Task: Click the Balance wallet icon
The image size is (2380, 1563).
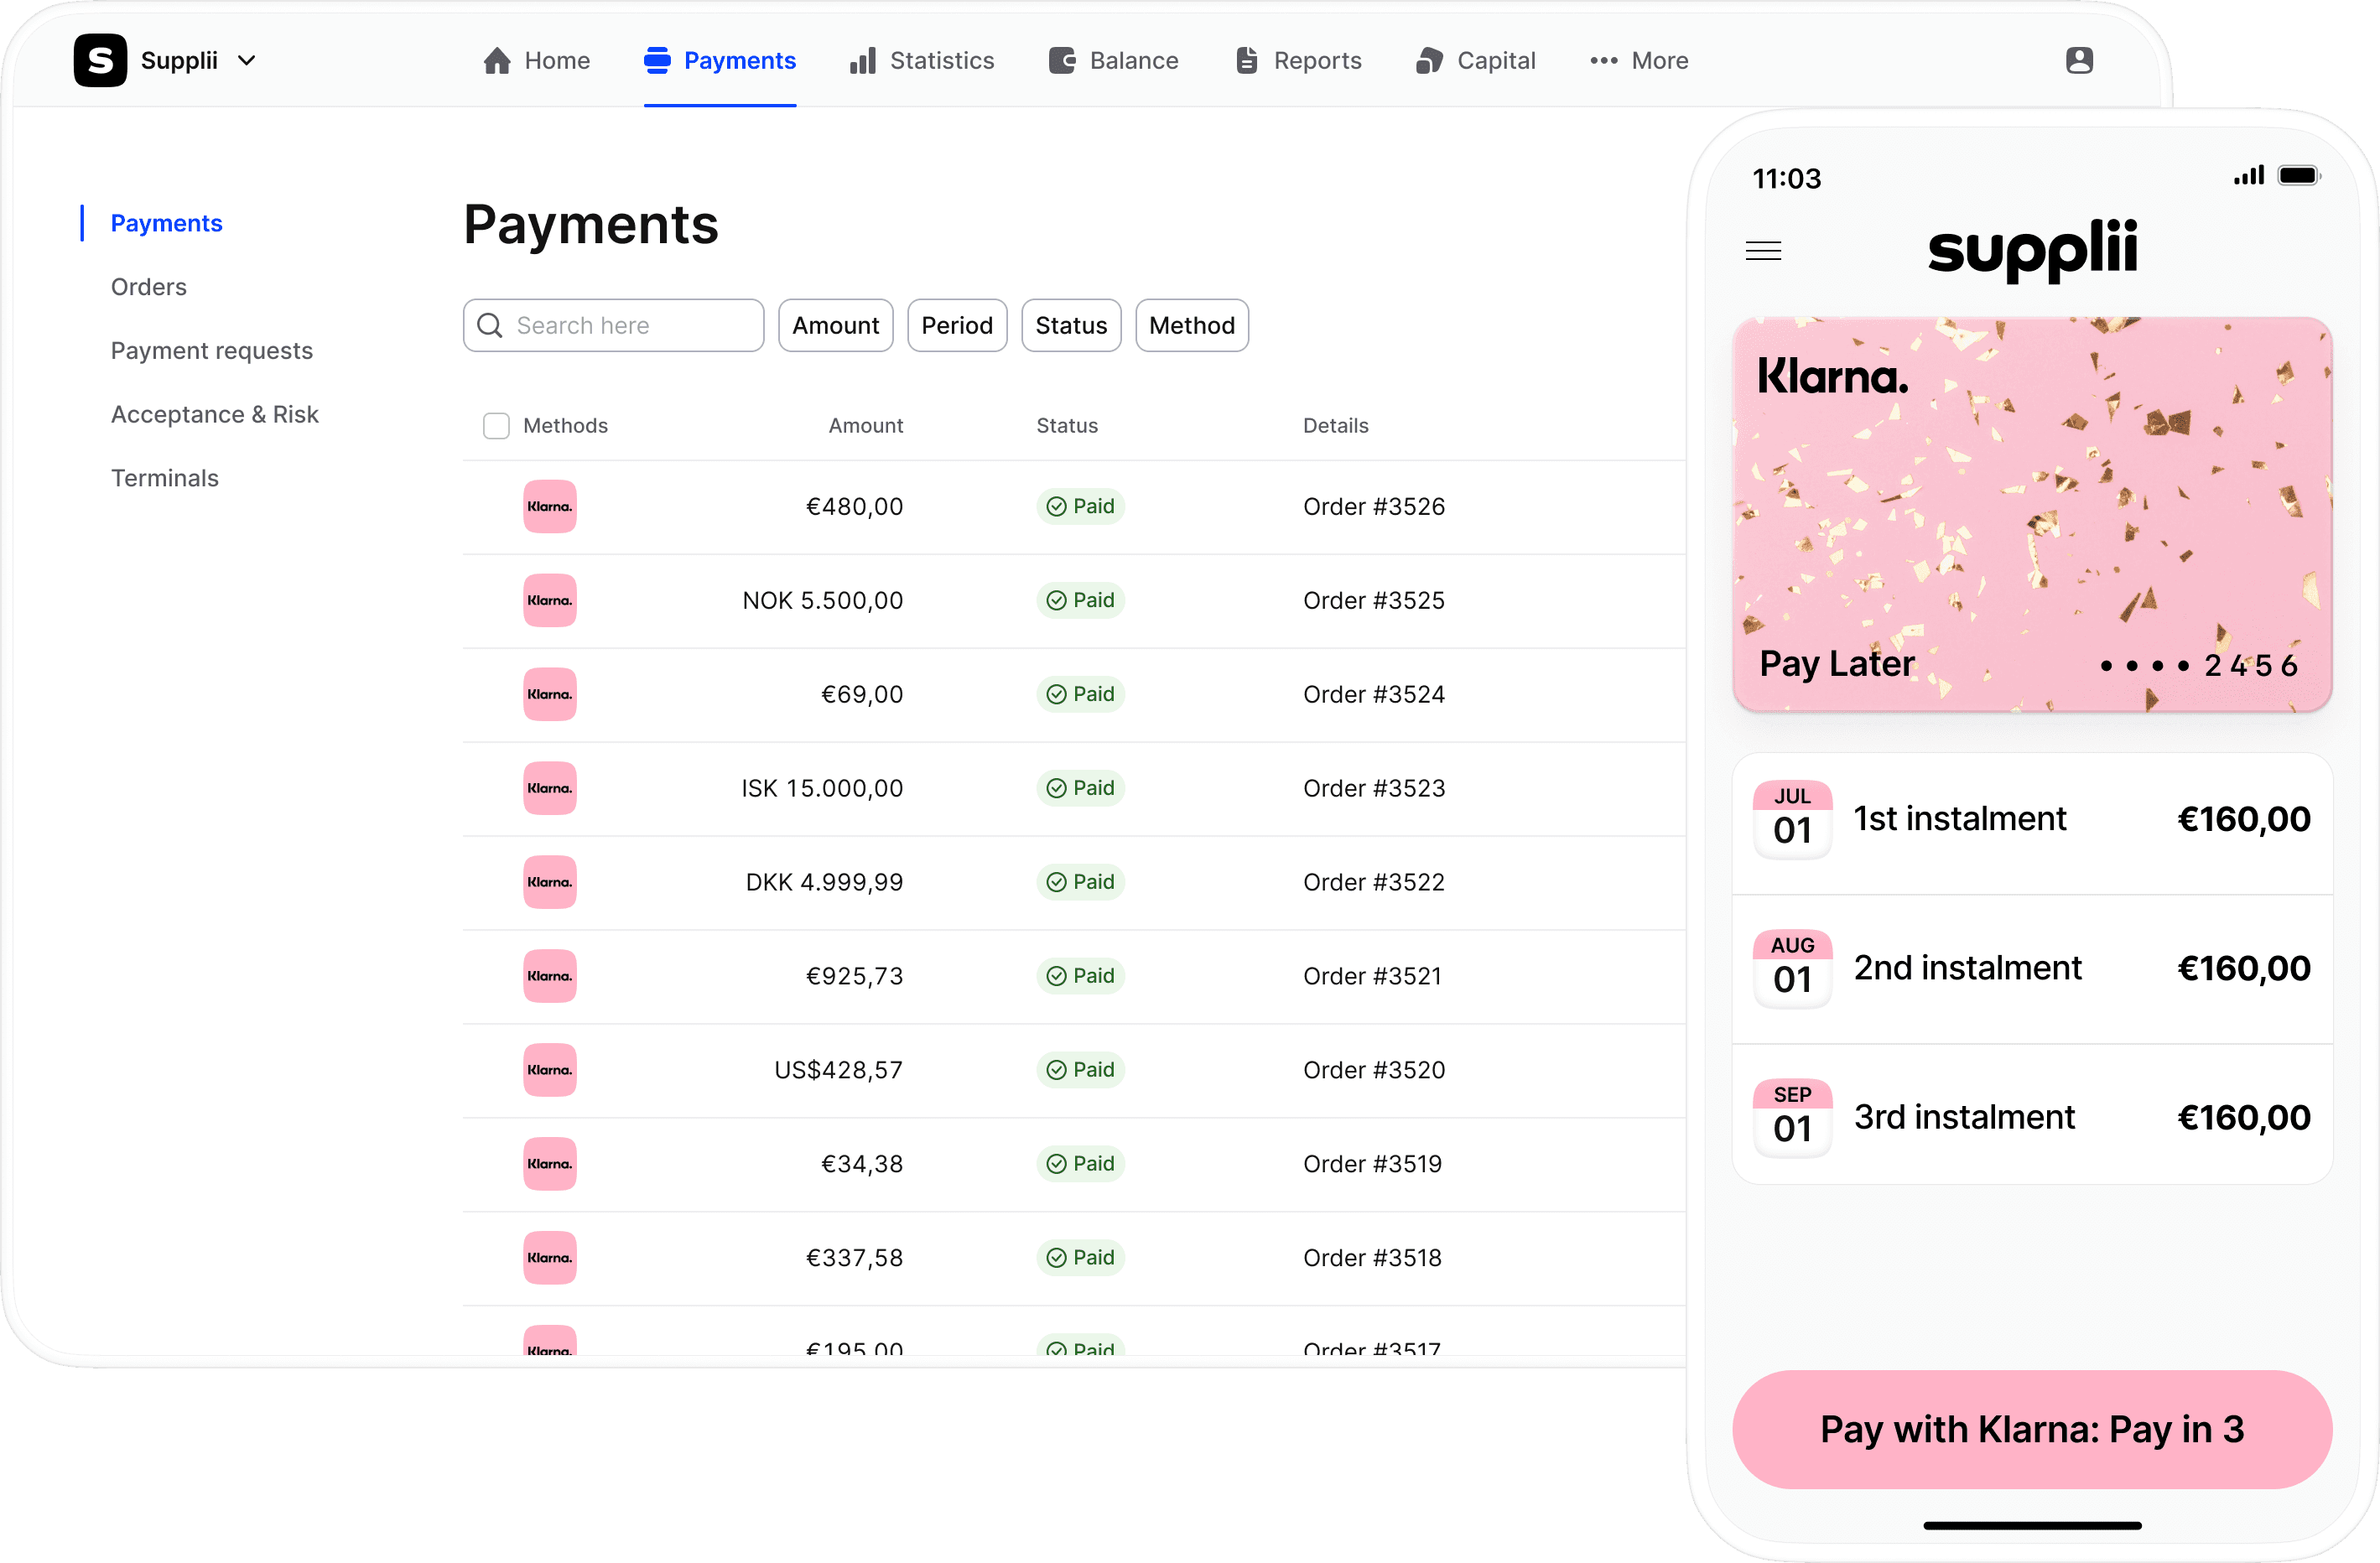Action: (1062, 60)
